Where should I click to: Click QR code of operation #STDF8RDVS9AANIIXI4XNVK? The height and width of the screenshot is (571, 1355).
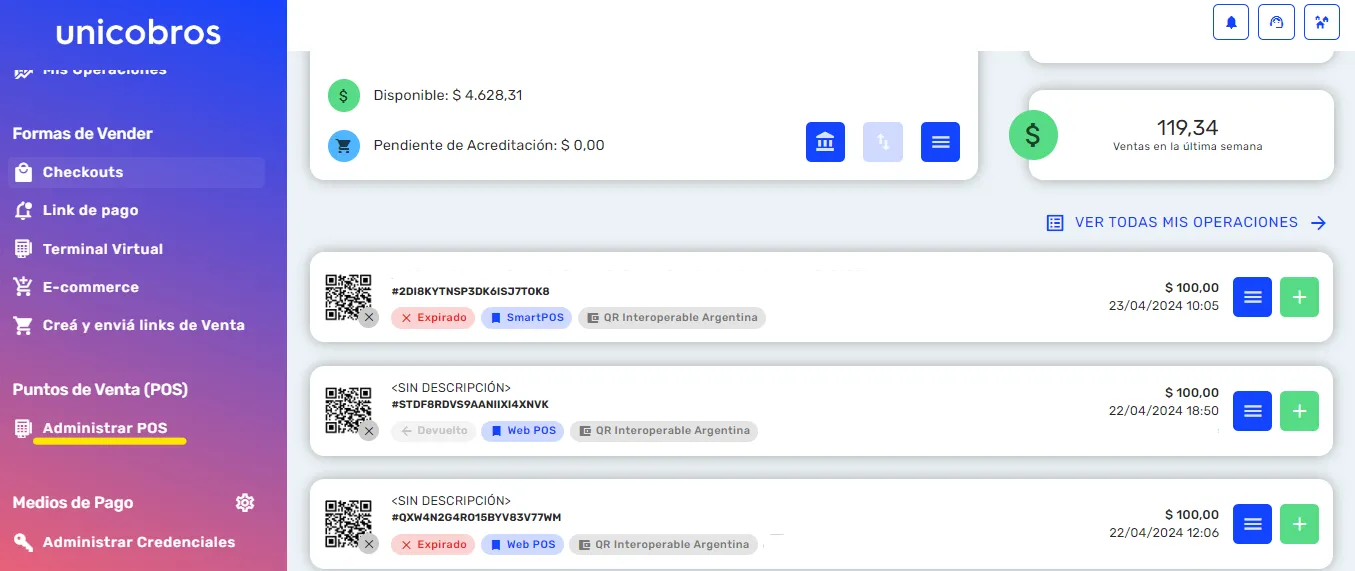tap(348, 411)
